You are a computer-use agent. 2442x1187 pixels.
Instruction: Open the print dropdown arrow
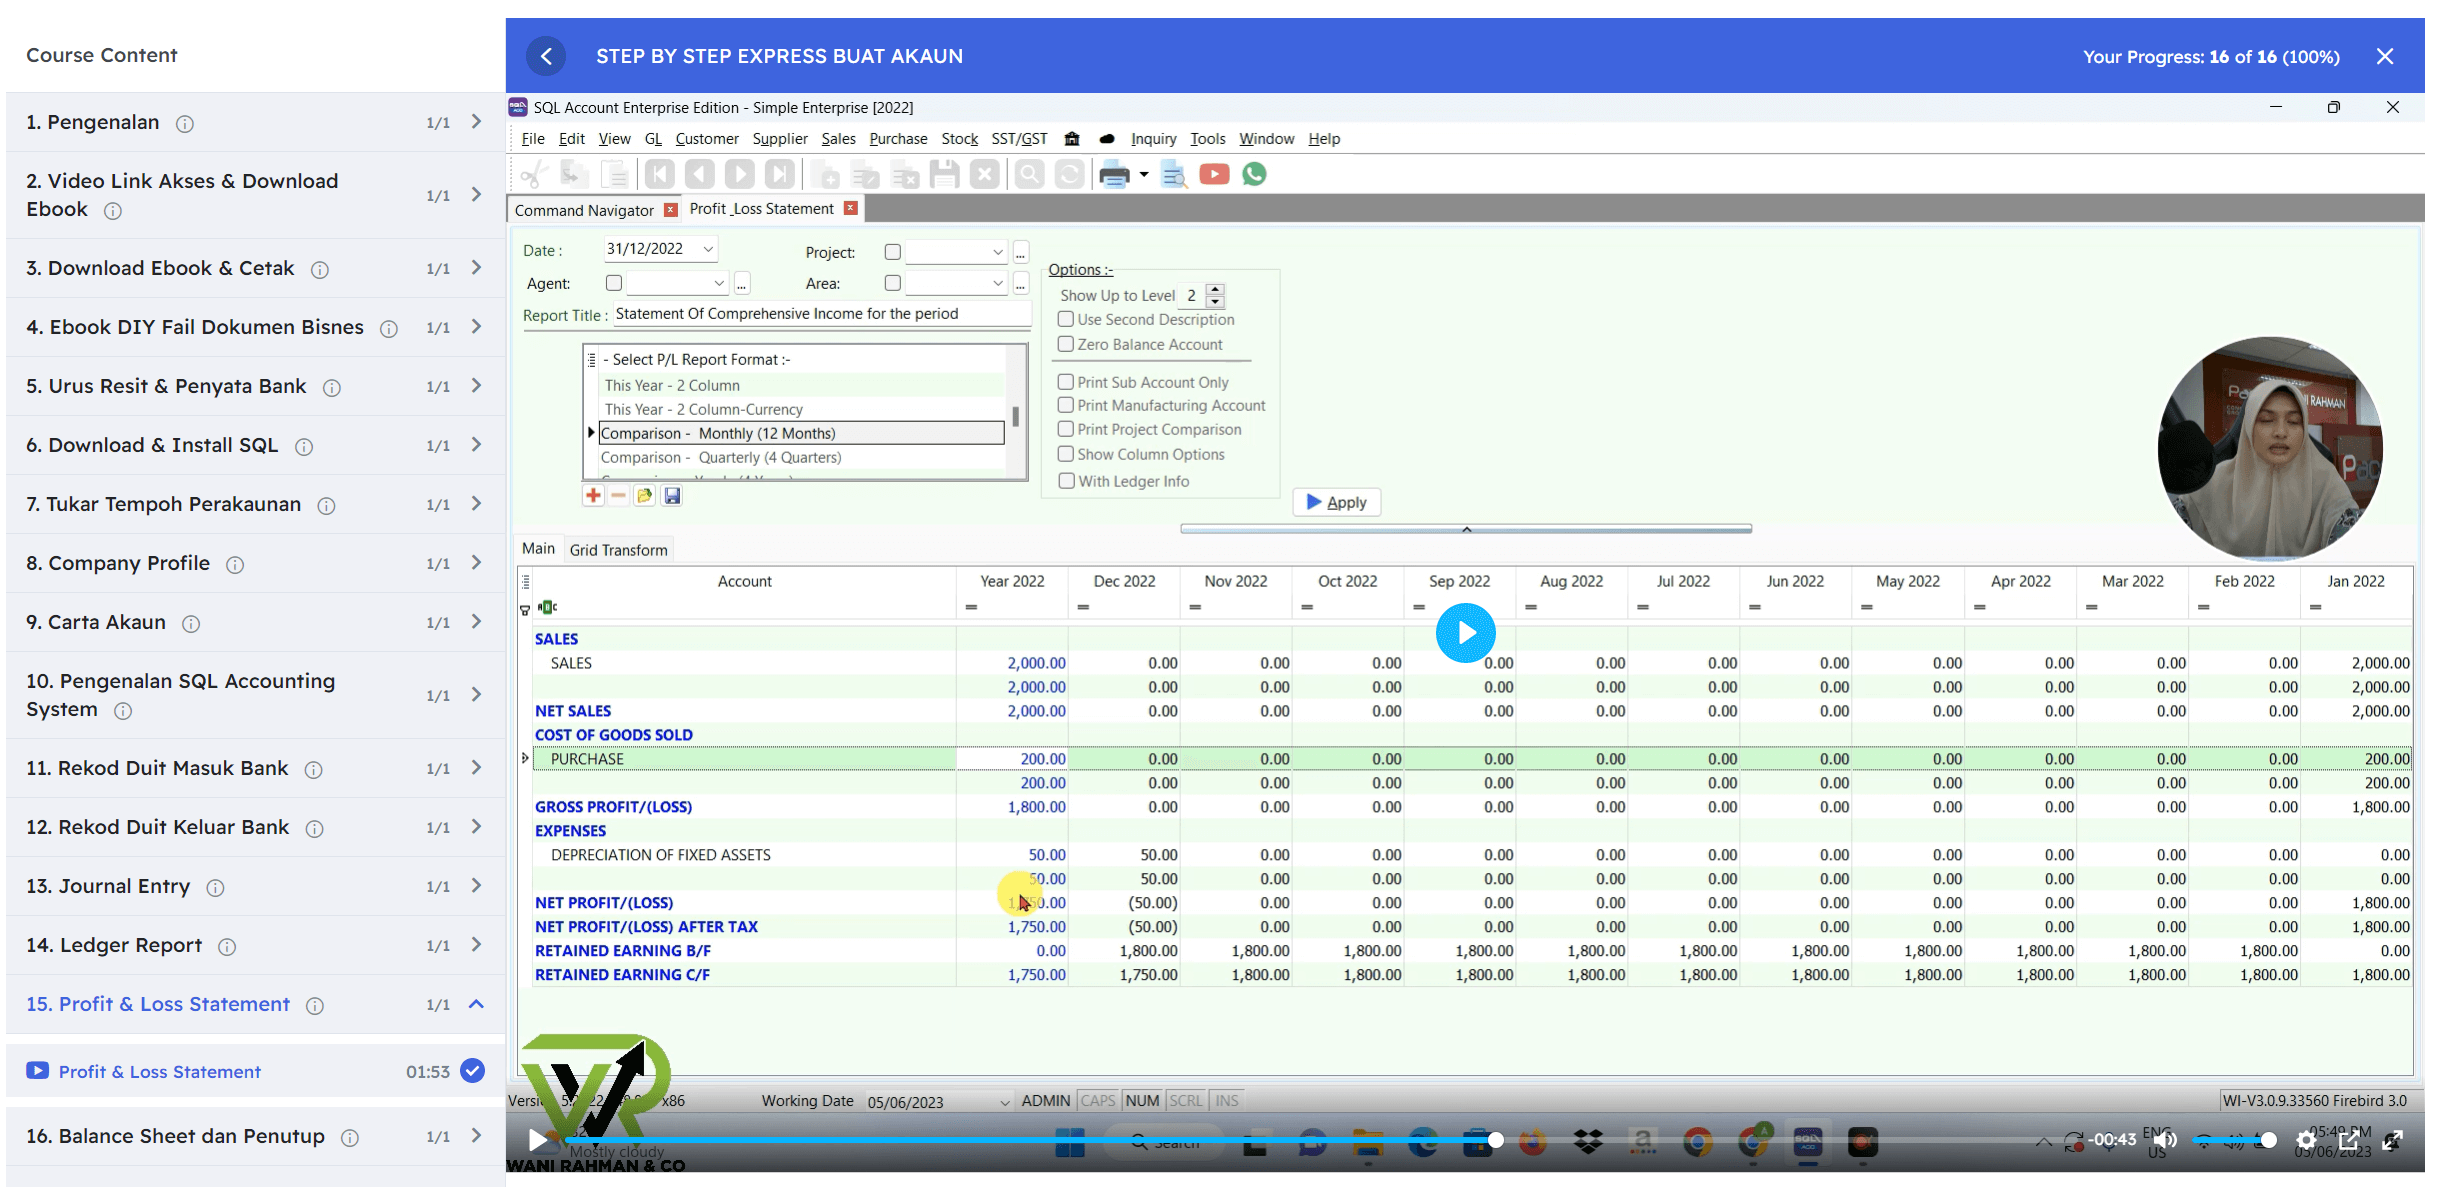[x=1143, y=175]
